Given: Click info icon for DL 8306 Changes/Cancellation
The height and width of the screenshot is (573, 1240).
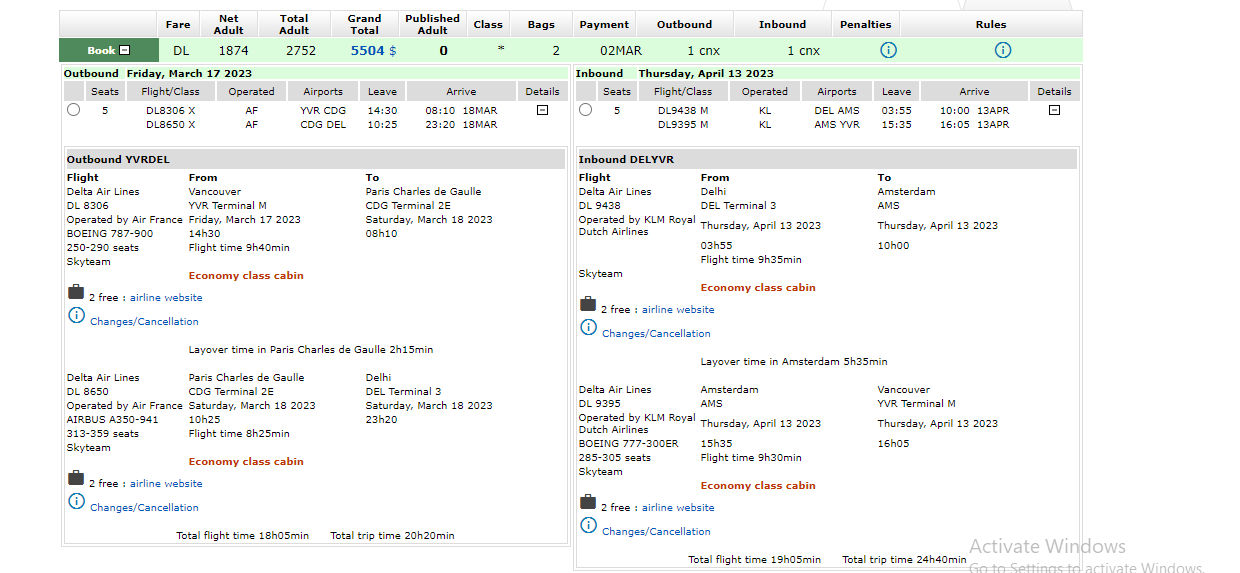Looking at the screenshot, I should [76, 316].
